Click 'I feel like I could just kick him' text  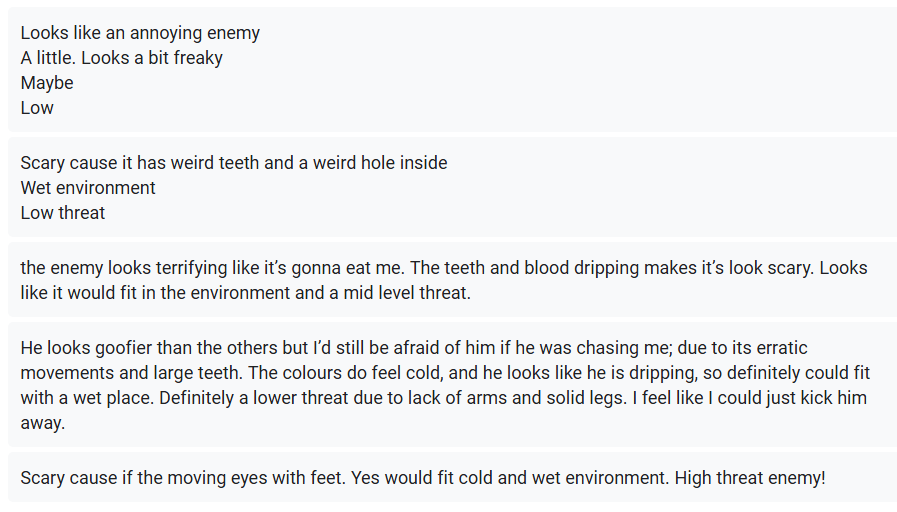[x=750, y=398]
